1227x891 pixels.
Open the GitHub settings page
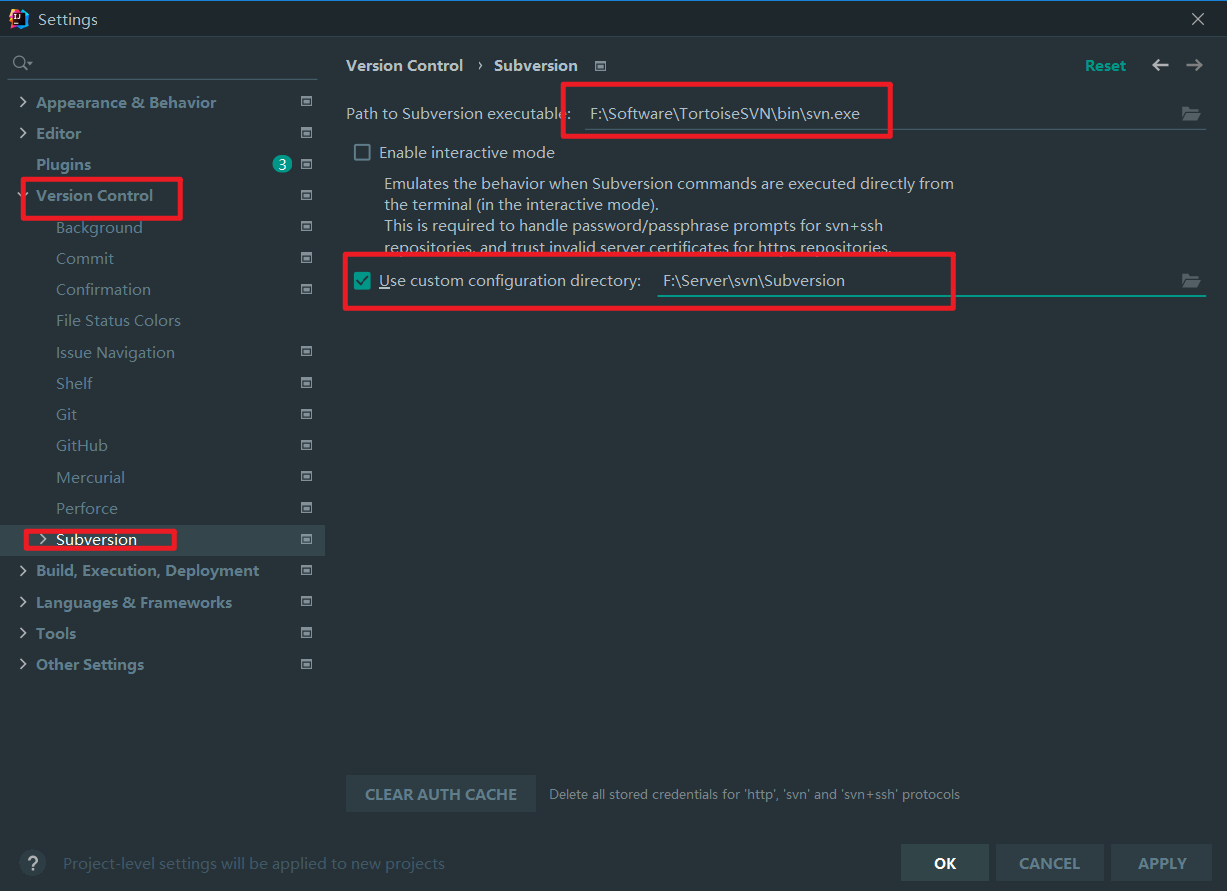(82, 445)
